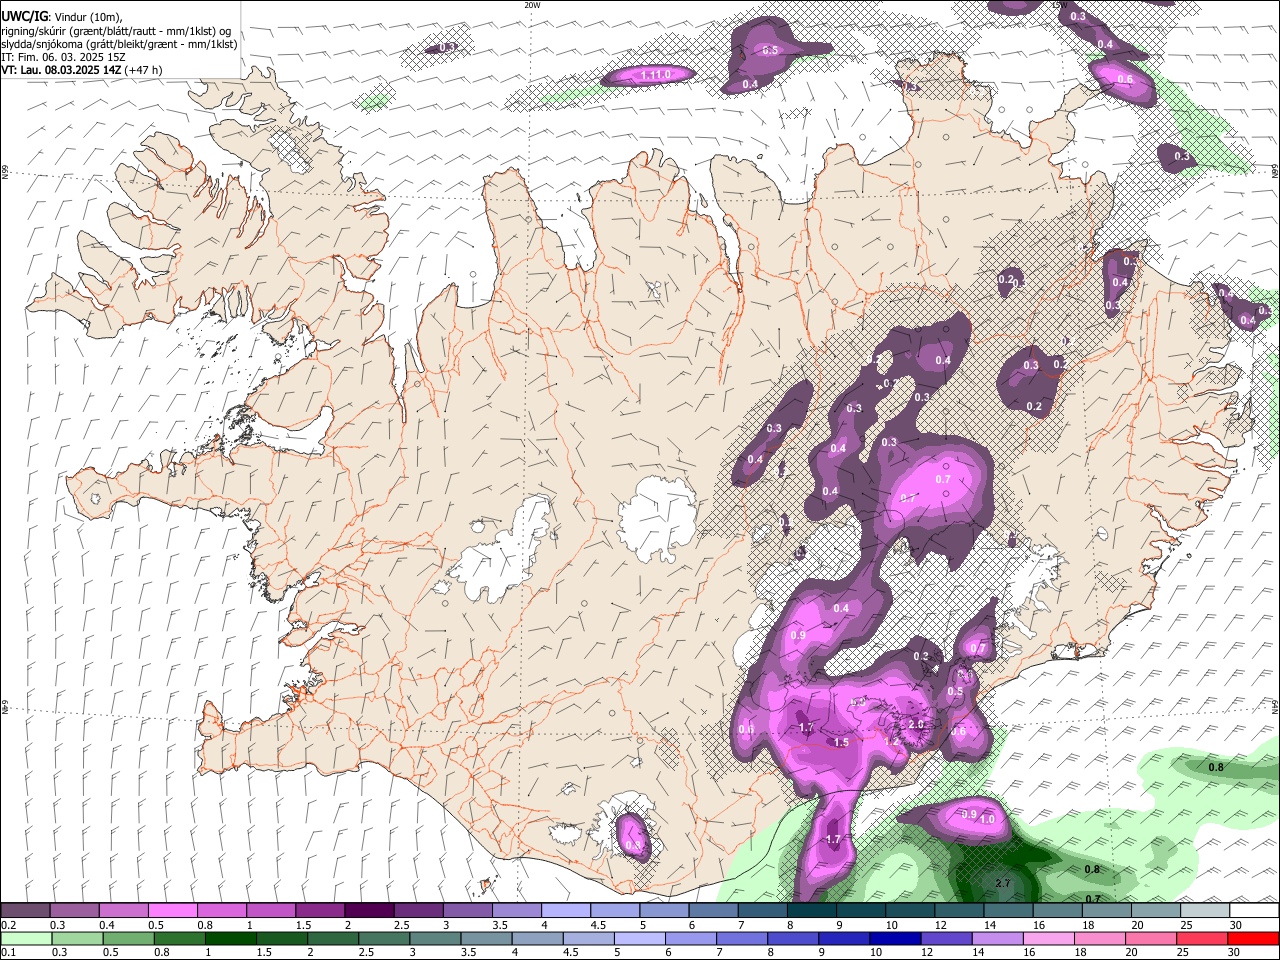
Task: Click the '3.5' tick on the snow legend row
Action: pos(498,925)
